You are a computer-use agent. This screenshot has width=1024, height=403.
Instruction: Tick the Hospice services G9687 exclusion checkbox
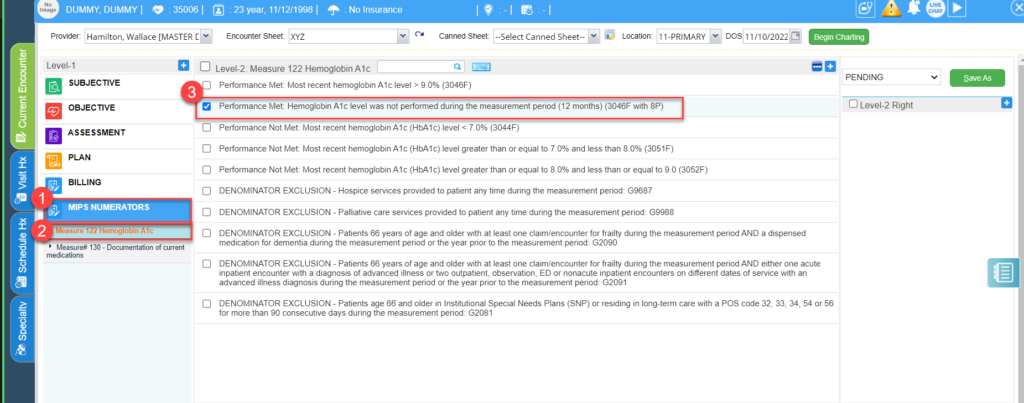coord(207,191)
